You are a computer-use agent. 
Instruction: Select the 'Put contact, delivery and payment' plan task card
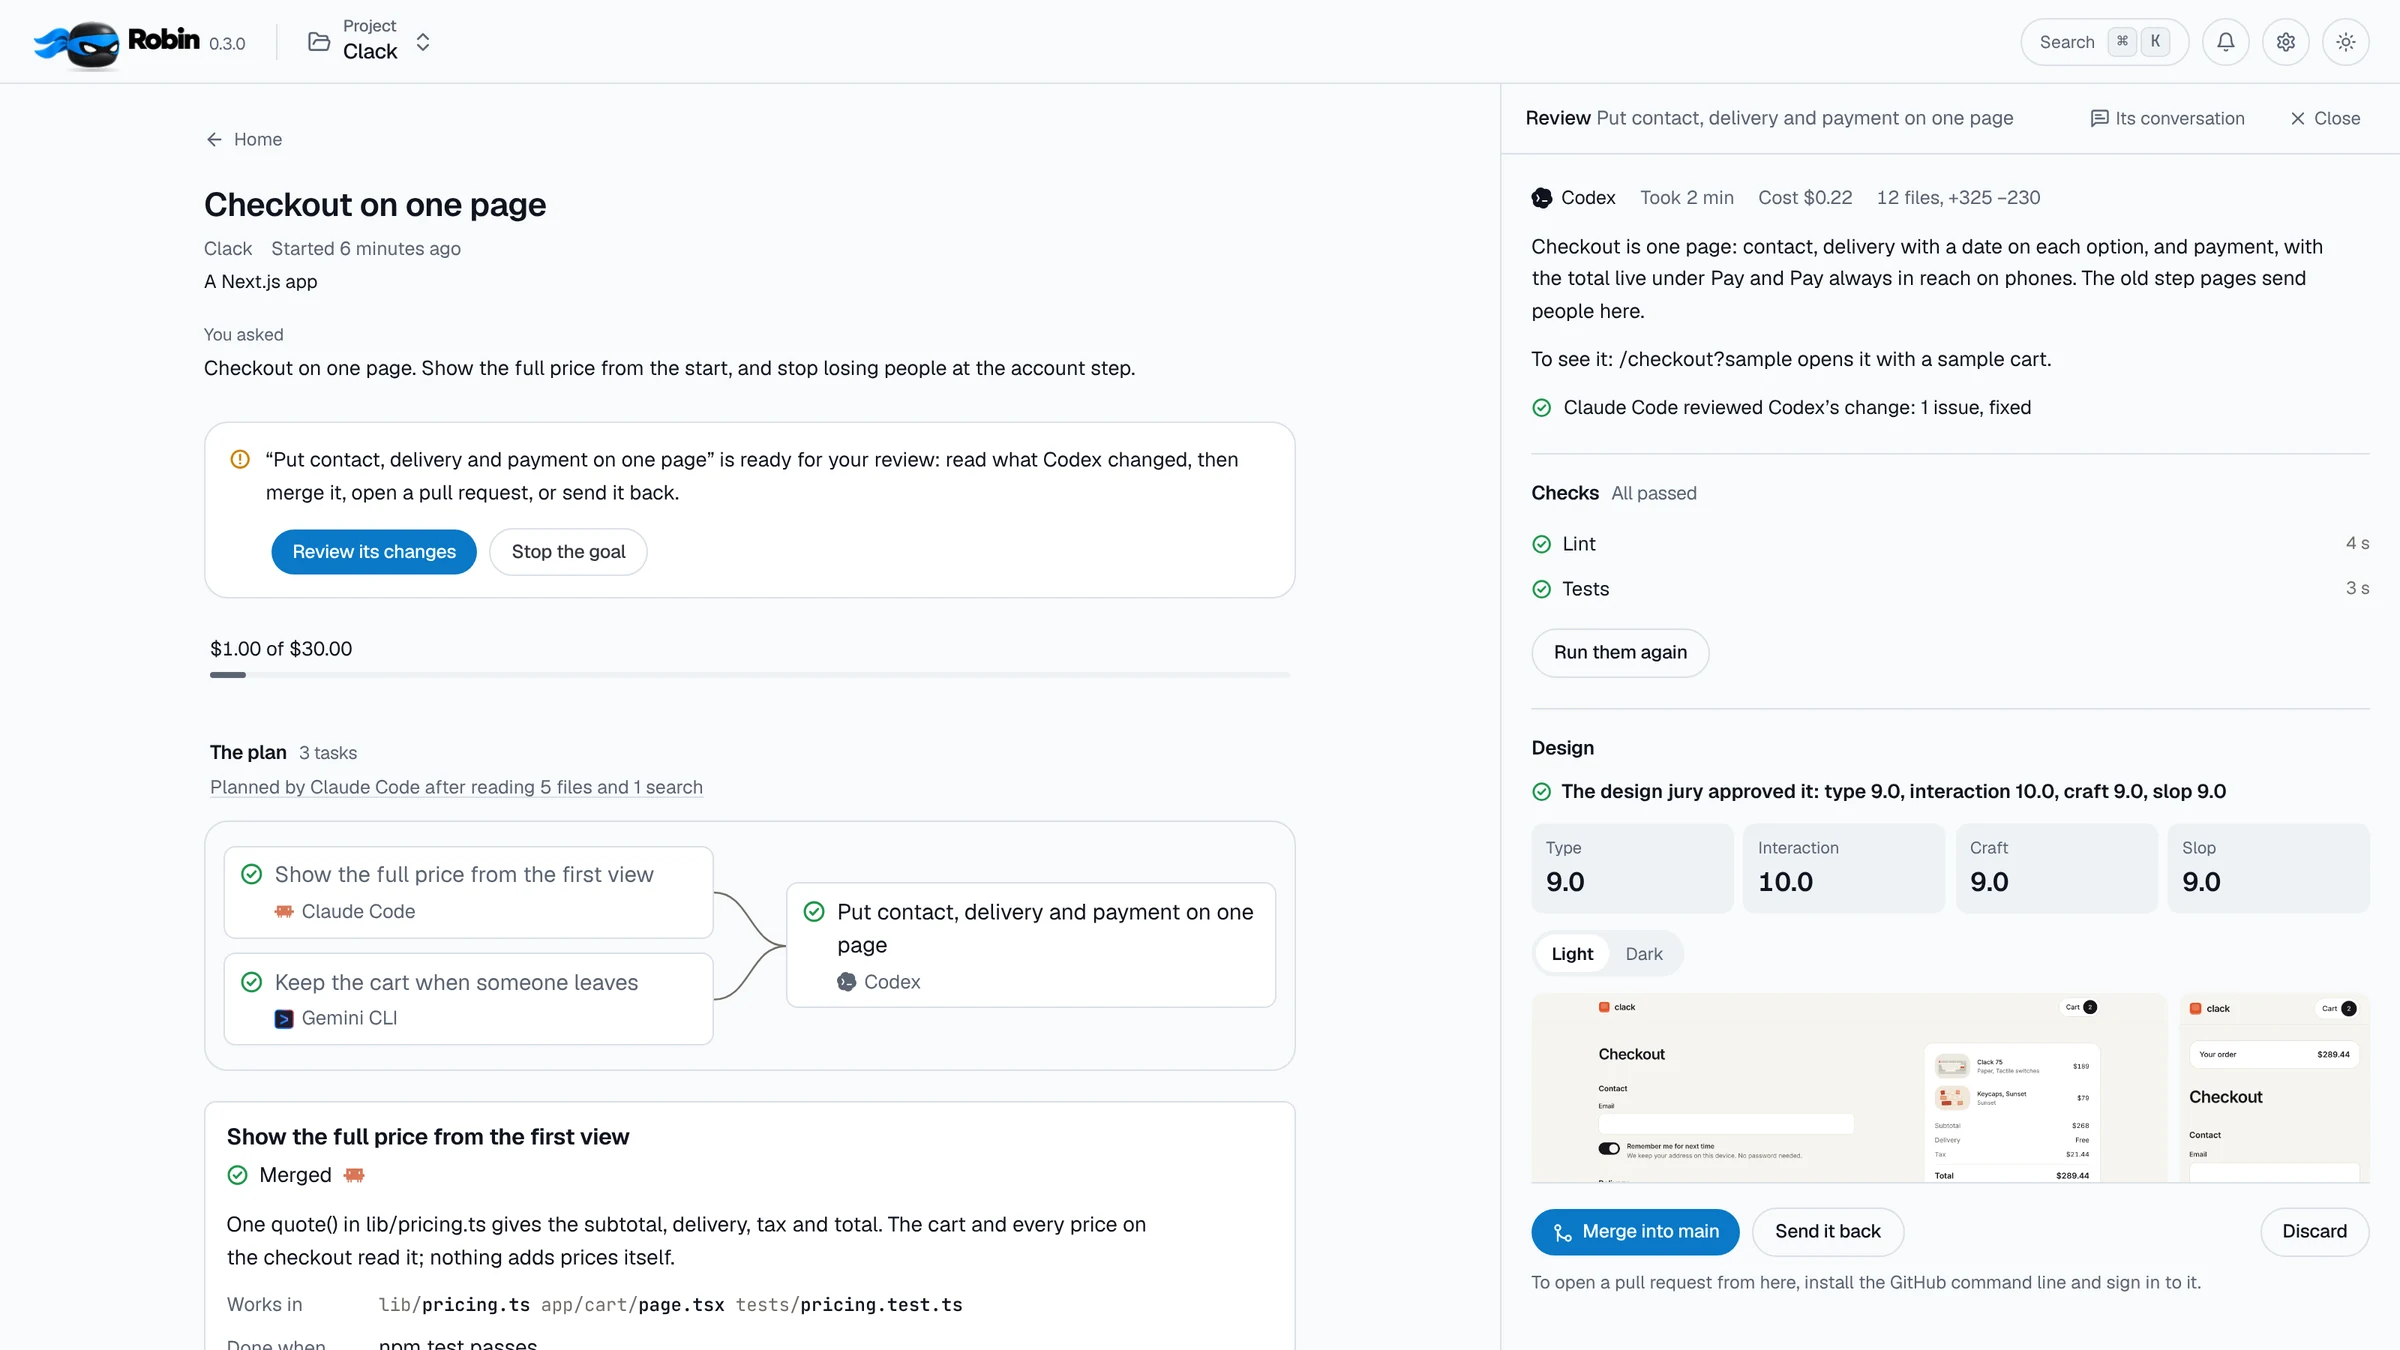click(1031, 945)
